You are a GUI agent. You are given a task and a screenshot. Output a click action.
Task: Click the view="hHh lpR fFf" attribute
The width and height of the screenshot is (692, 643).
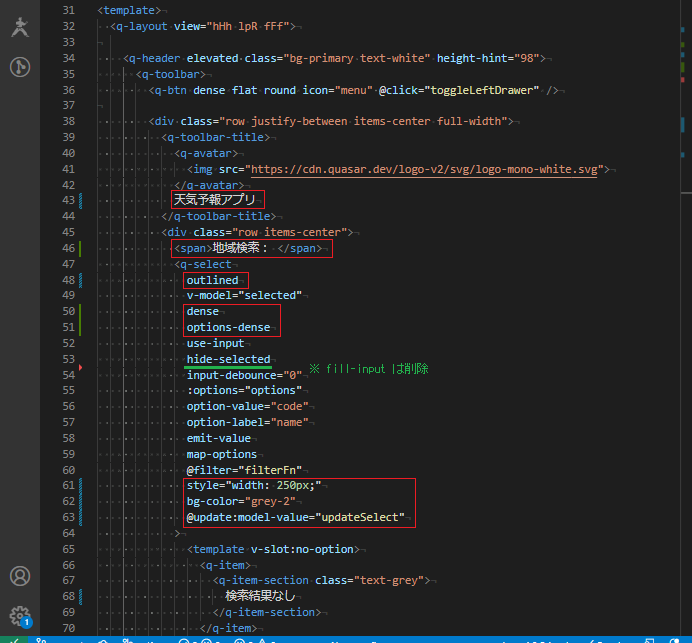point(232,26)
